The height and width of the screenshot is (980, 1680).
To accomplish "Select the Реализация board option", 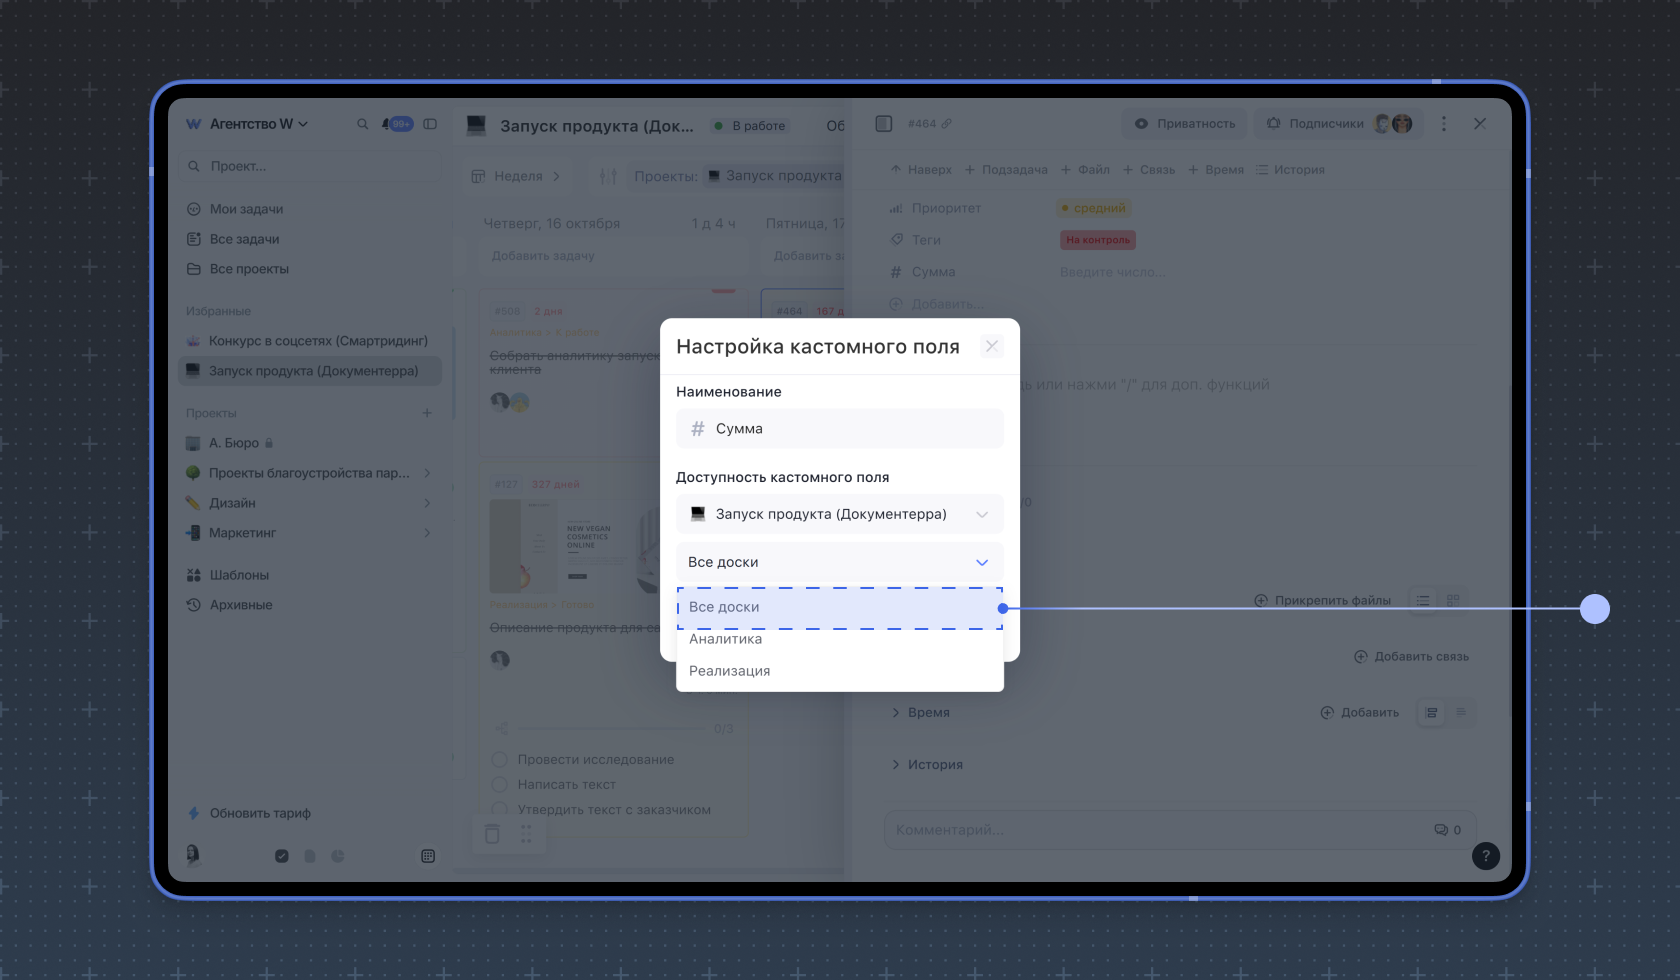I will pos(729,671).
